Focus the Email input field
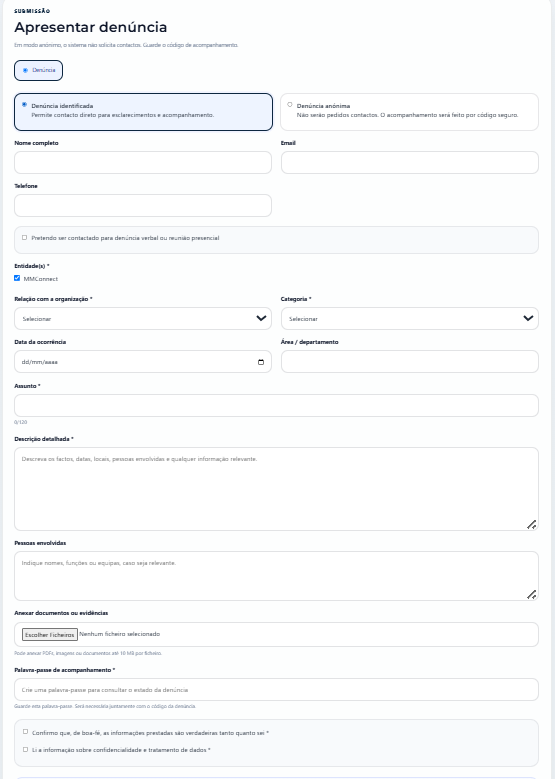The height and width of the screenshot is (779, 555). (x=410, y=163)
